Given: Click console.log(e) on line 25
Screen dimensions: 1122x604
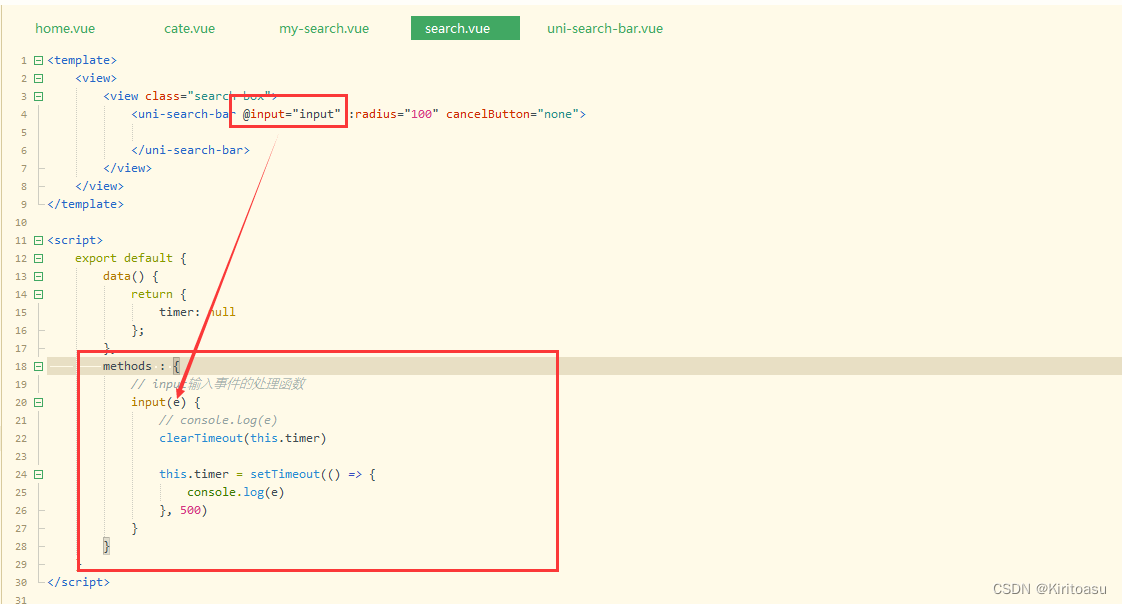Looking at the screenshot, I should point(235,492).
